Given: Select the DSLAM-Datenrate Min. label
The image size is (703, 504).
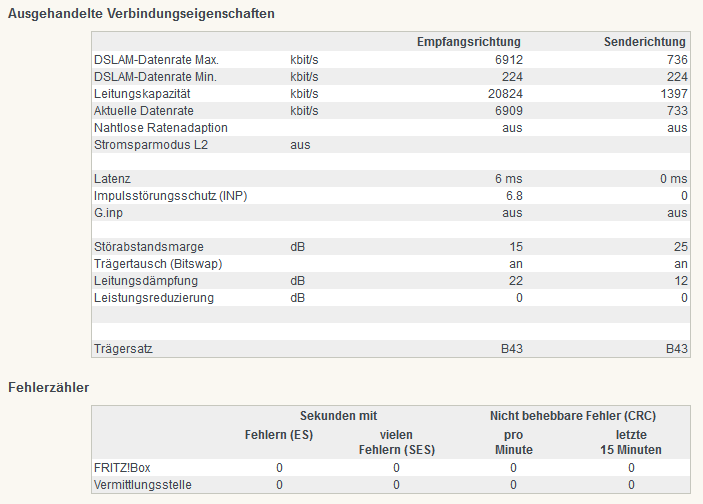Looking at the screenshot, I should point(155,77).
